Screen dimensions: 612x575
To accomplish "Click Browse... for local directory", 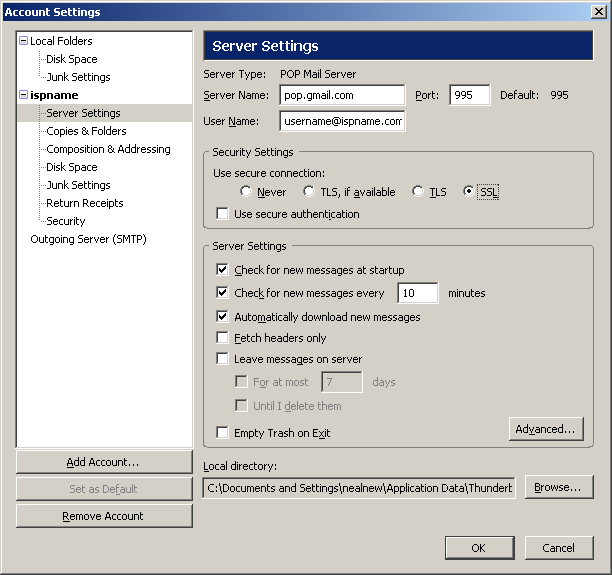I will tap(559, 487).
